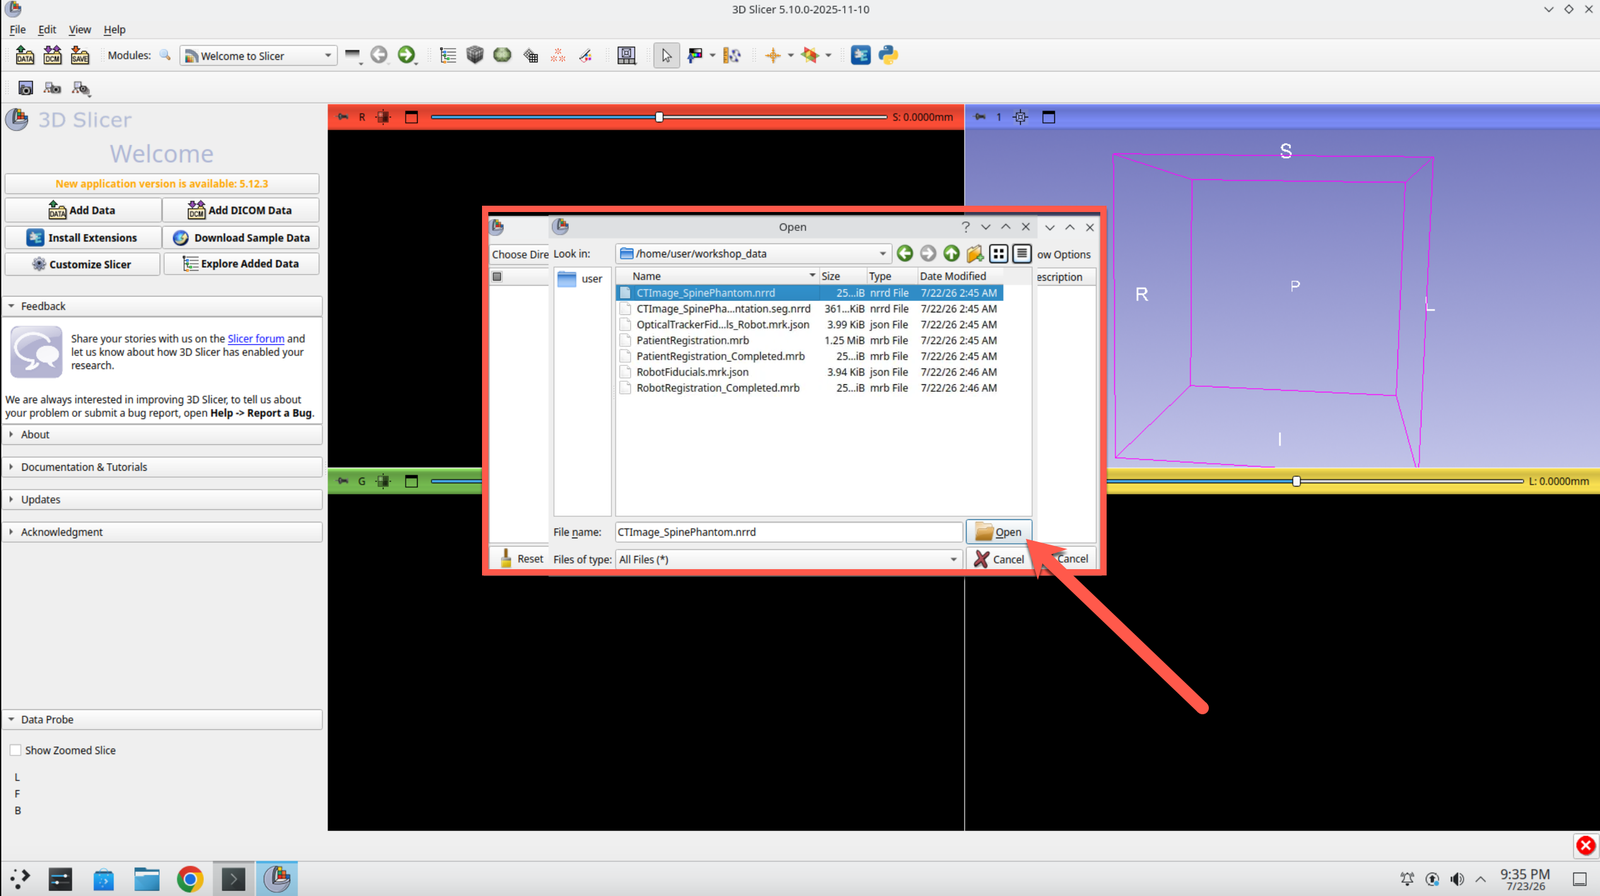Open the View menu
Screen dimensions: 1600x896
[x=80, y=30]
